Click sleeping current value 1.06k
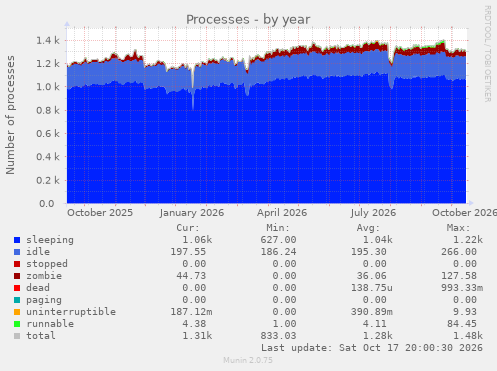This screenshot has width=497, height=371. (x=197, y=240)
